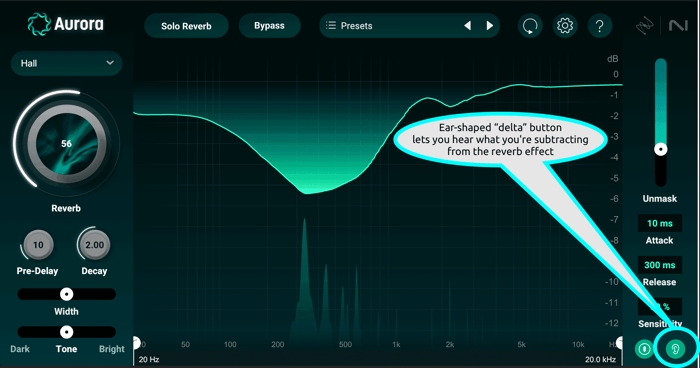Click the 20.0 kHz high frequency value
Screen dimensions: 700x368
(600, 360)
